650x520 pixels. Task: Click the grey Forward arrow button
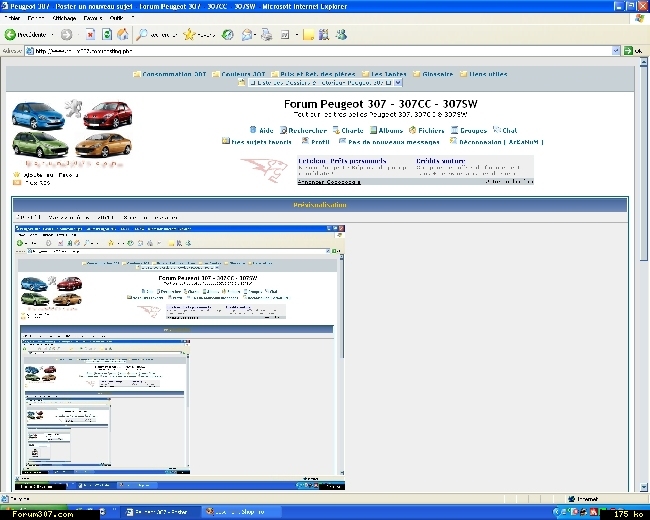point(66,35)
